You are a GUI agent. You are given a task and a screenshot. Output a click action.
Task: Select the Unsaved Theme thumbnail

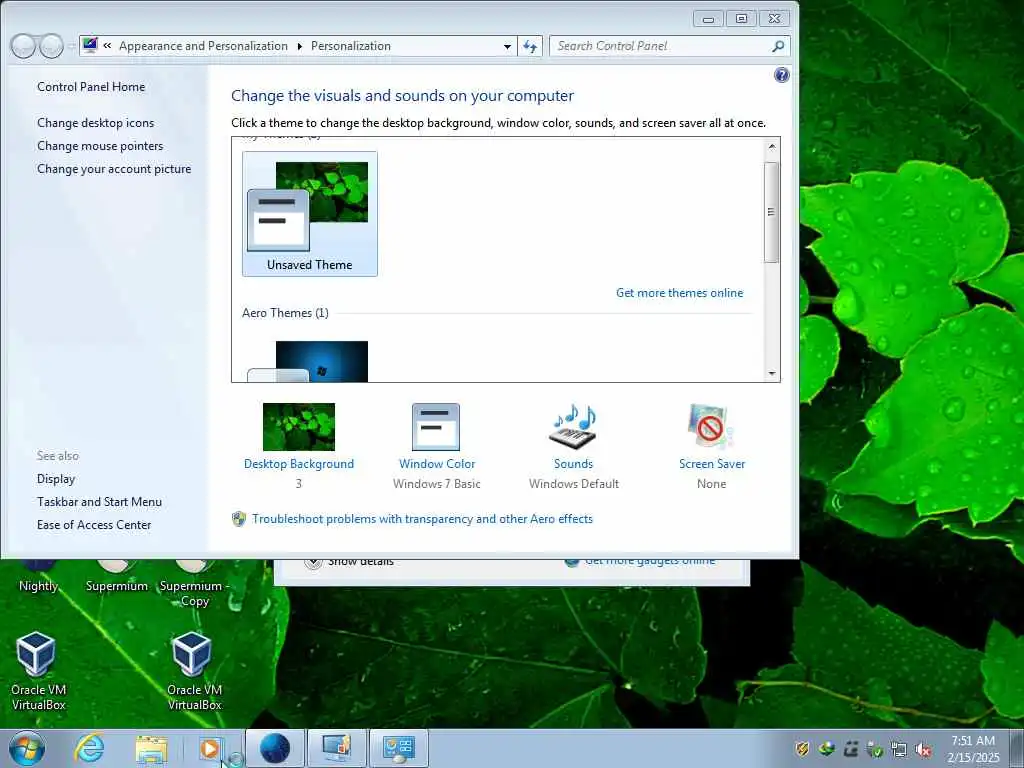point(310,214)
